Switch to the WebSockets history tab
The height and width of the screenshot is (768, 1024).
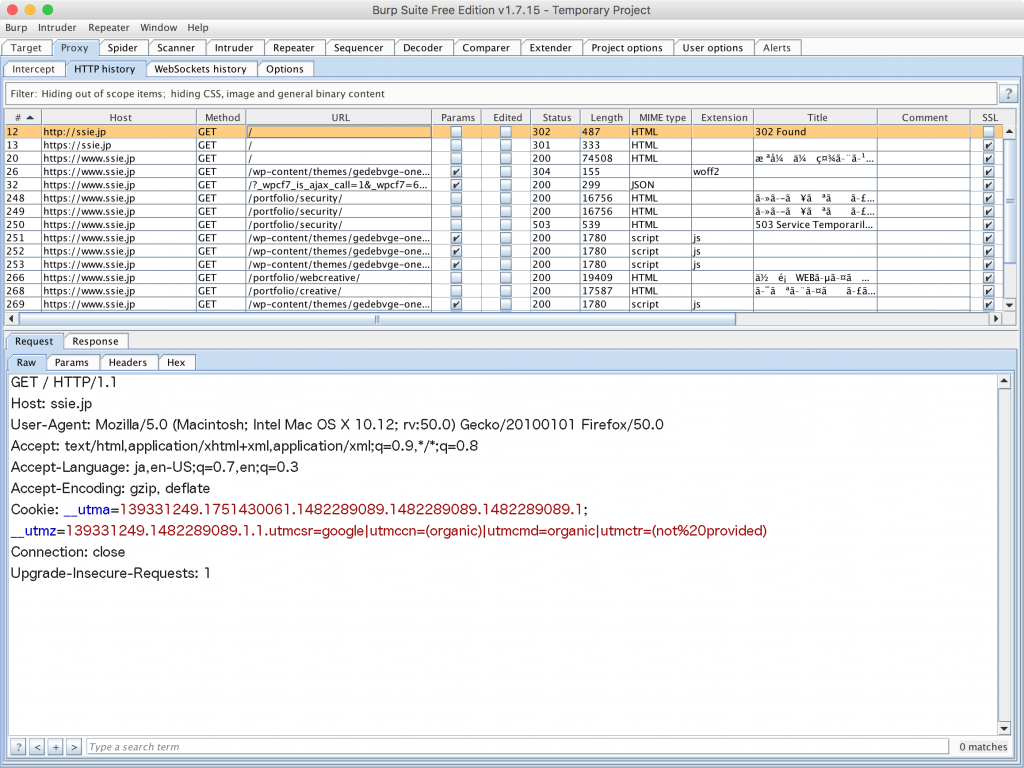click(x=201, y=68)
